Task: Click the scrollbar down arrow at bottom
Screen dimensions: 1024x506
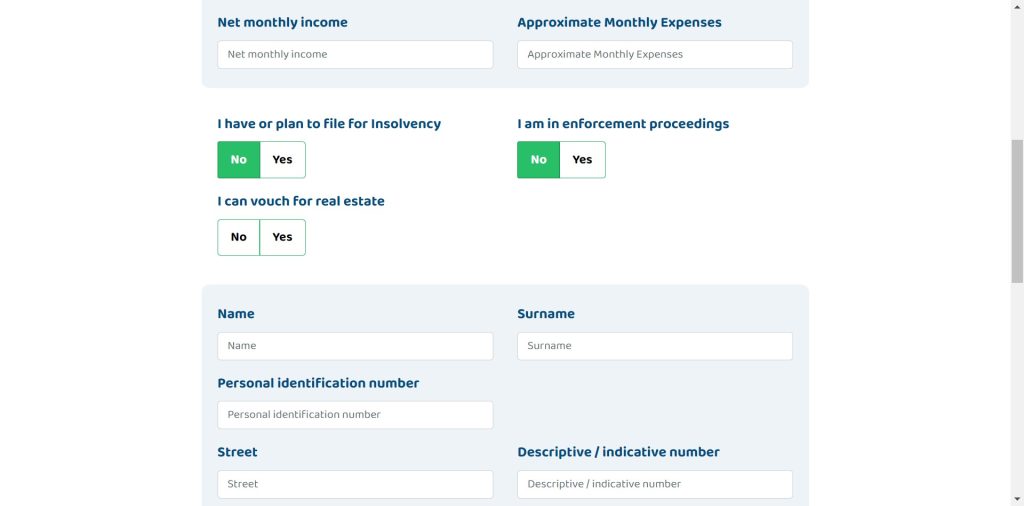Action: pyautogui.click(x=1017, y=500)
